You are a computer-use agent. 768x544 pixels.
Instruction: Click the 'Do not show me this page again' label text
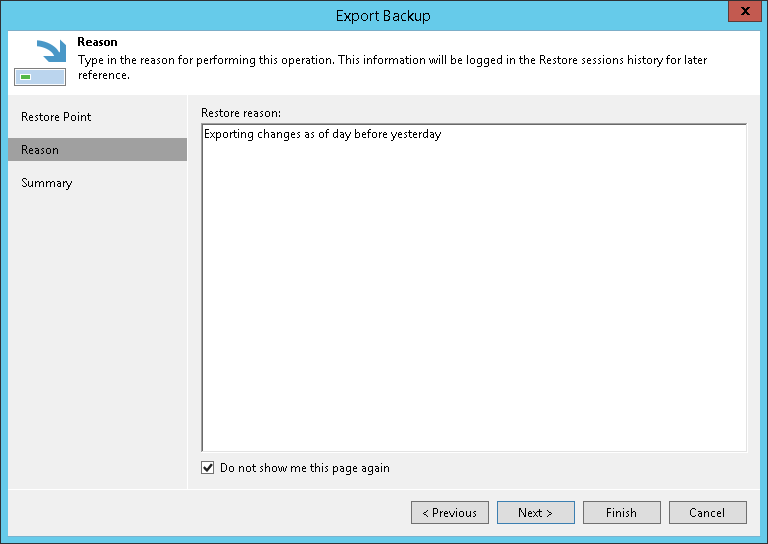coord(305,468)
